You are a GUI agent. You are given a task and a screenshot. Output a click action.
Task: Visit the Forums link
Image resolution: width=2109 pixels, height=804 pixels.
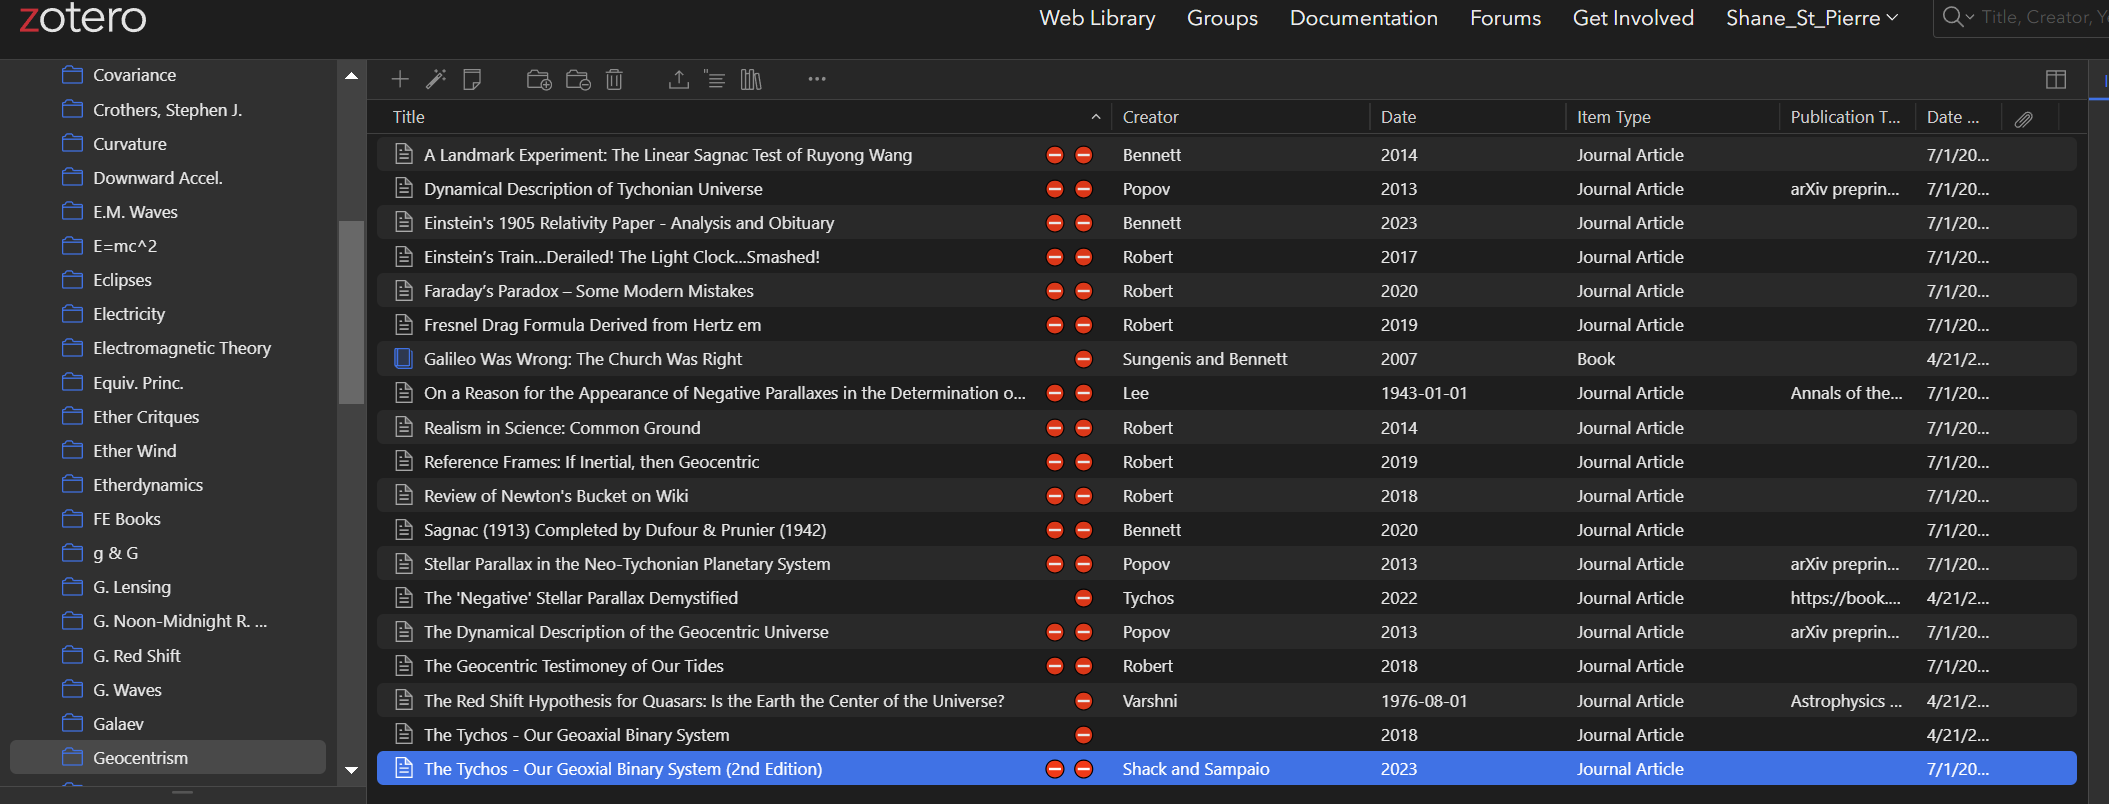1505,18
